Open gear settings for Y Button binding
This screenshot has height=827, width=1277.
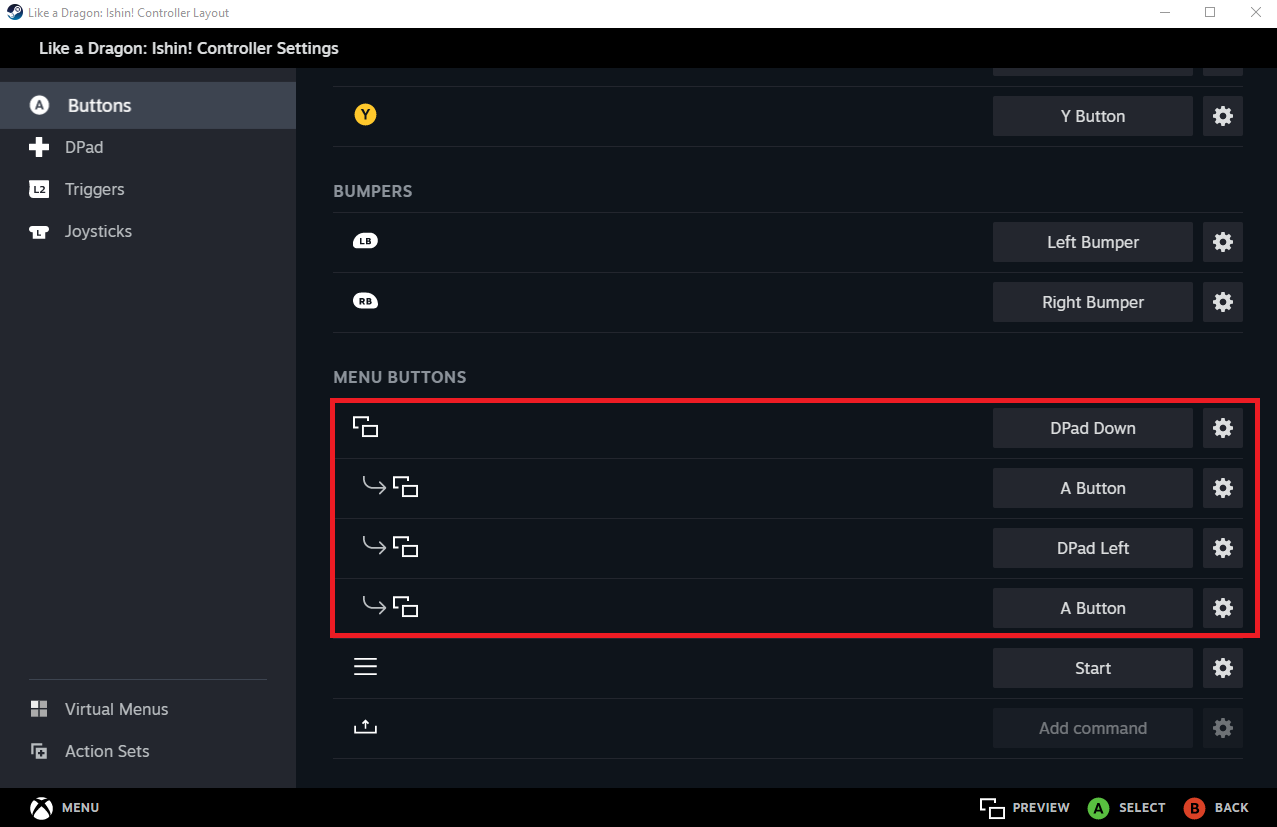click(x=1222, y=116)
